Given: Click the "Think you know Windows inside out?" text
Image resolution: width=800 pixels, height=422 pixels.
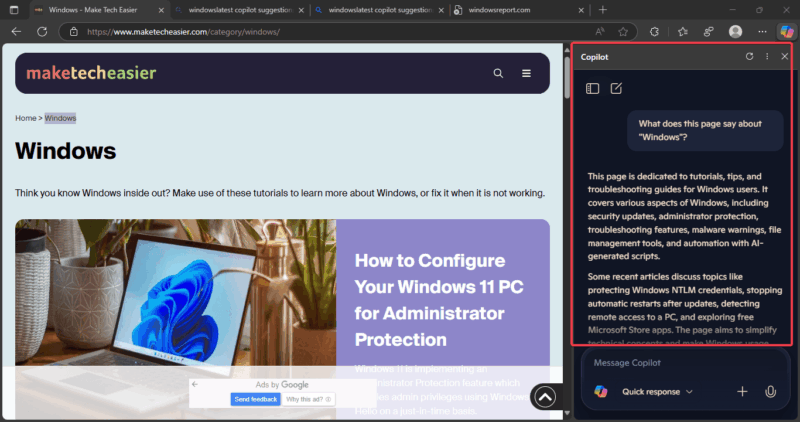Looking at the screenshot, I should pyautogui.click(x=280, y=193).
